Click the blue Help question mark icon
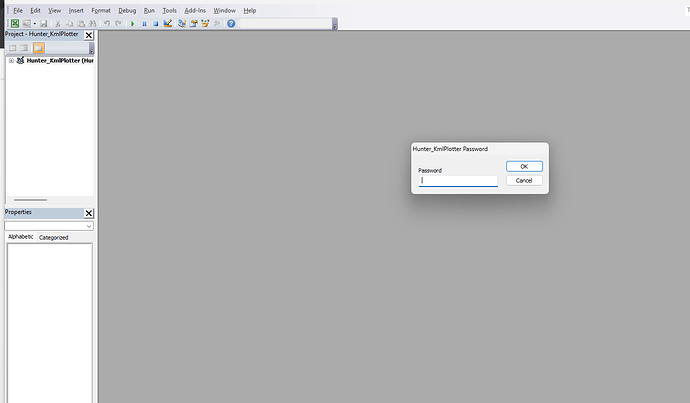This screenshot has height=403, width=690. tap(231, 23)
